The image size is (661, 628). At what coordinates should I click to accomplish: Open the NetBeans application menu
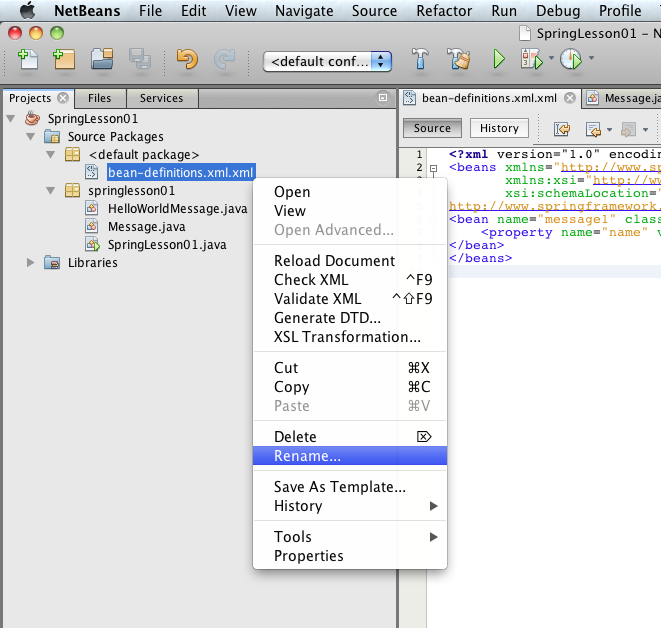click(x=87, y=11)
